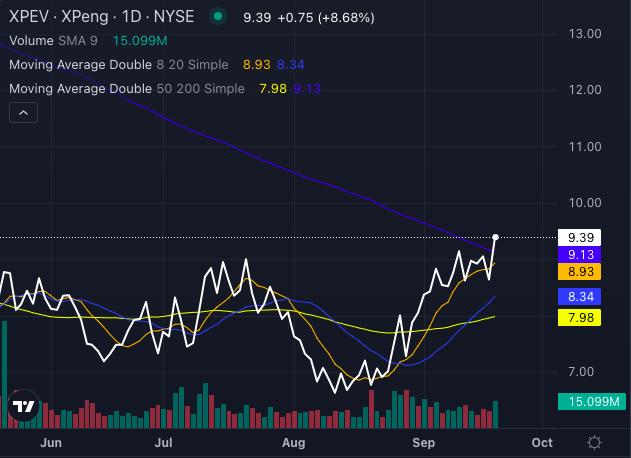This screenshot has height=458, width=631.
Task: Click the TradingView logo icon
Action: tap(23, 405)
